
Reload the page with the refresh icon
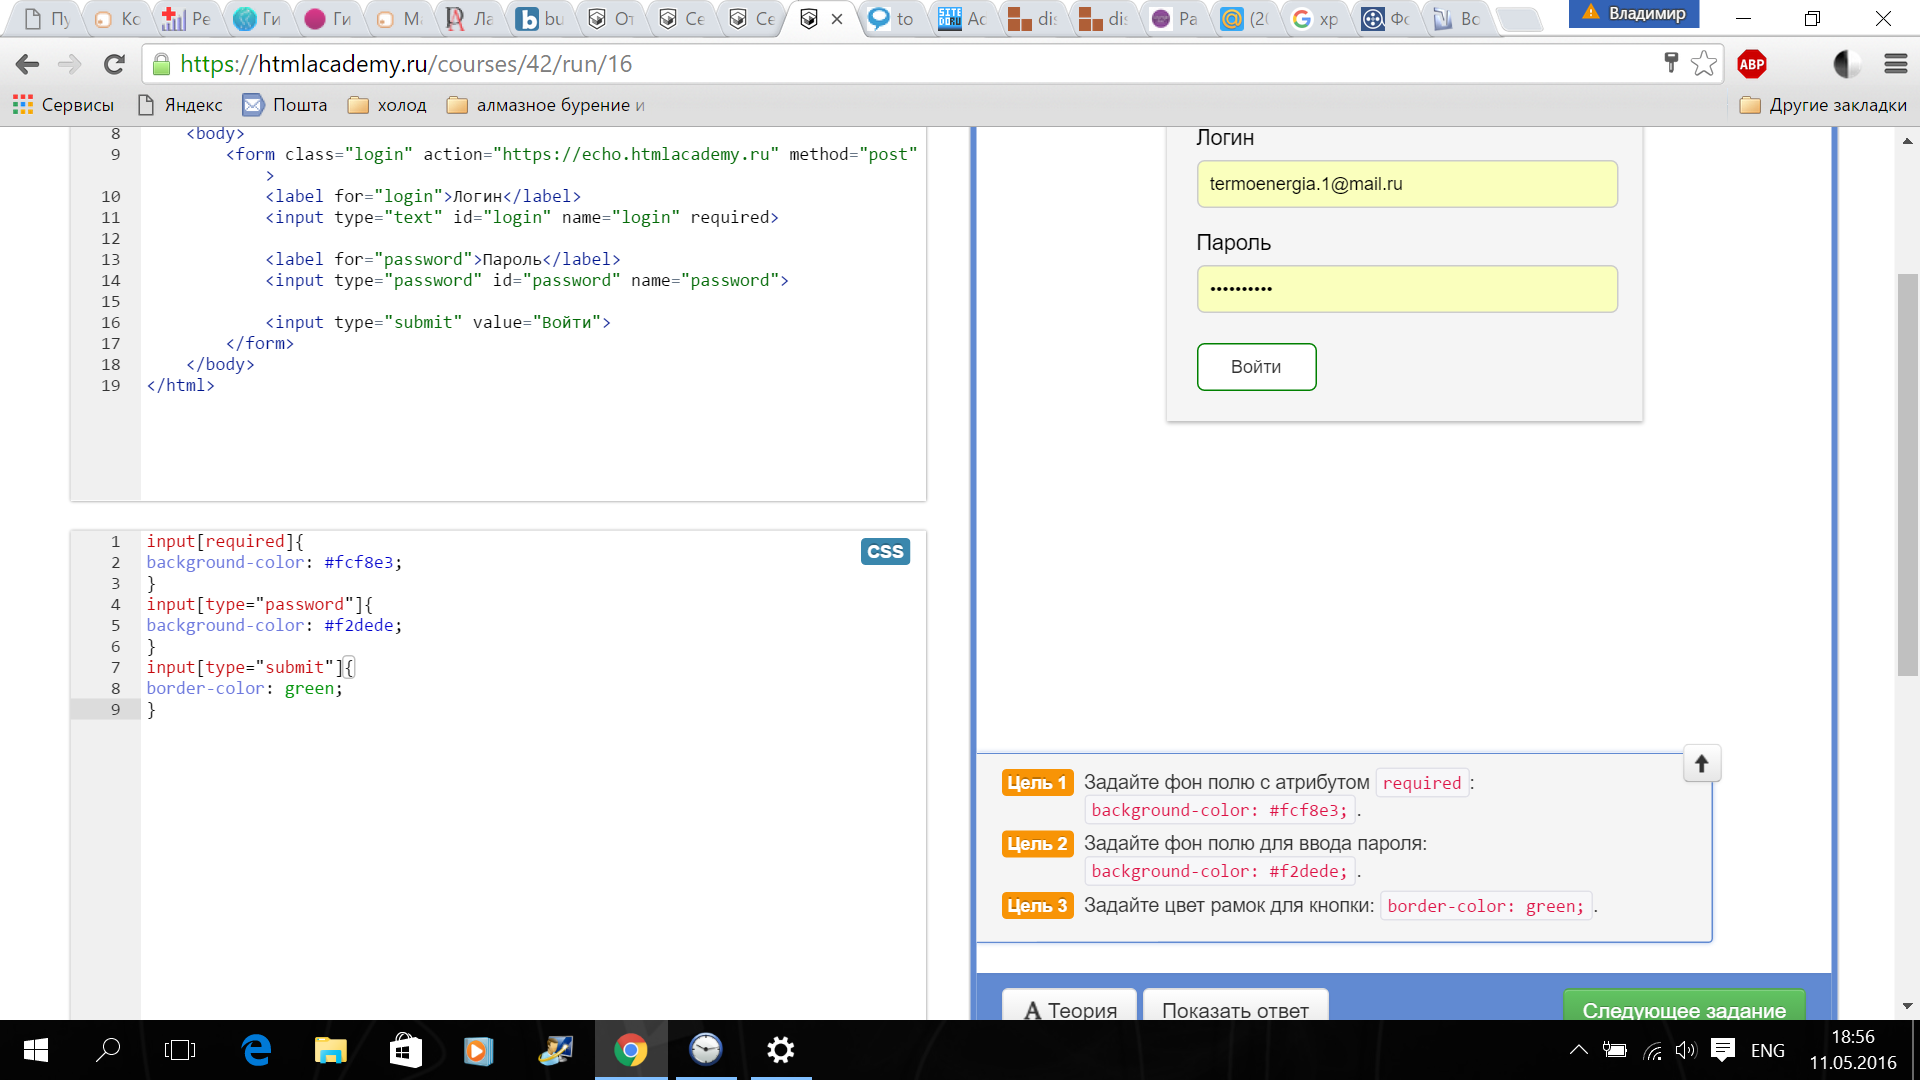(114, 64)
